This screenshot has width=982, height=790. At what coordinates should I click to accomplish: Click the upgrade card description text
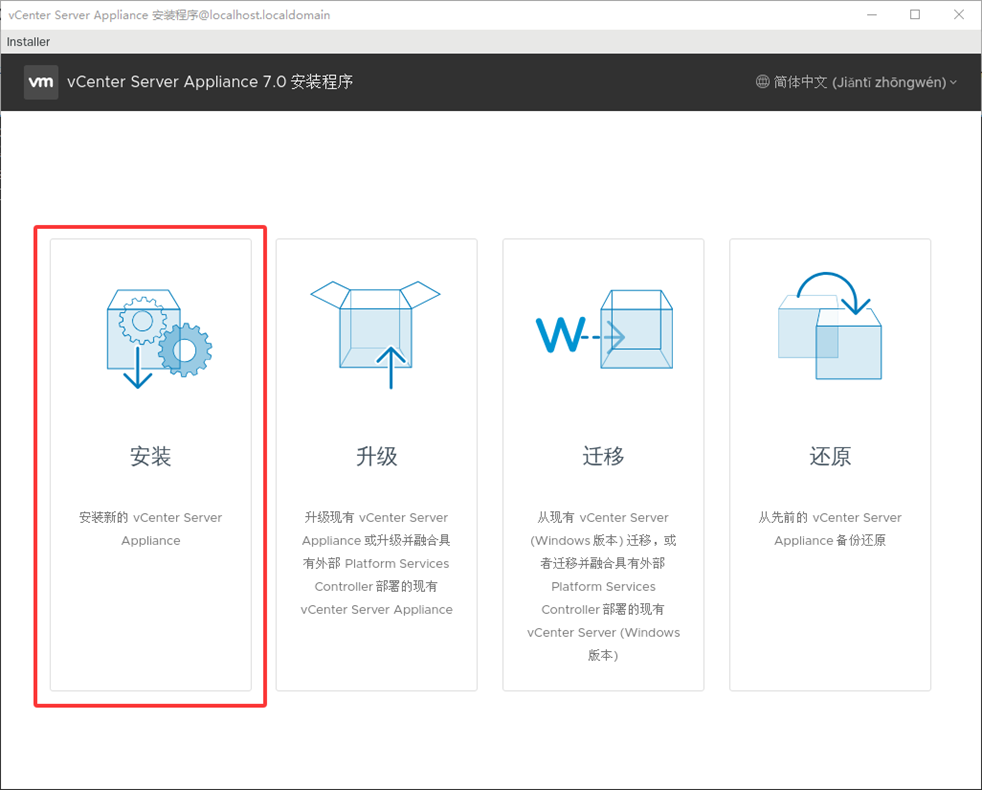[x=377, y=563]
